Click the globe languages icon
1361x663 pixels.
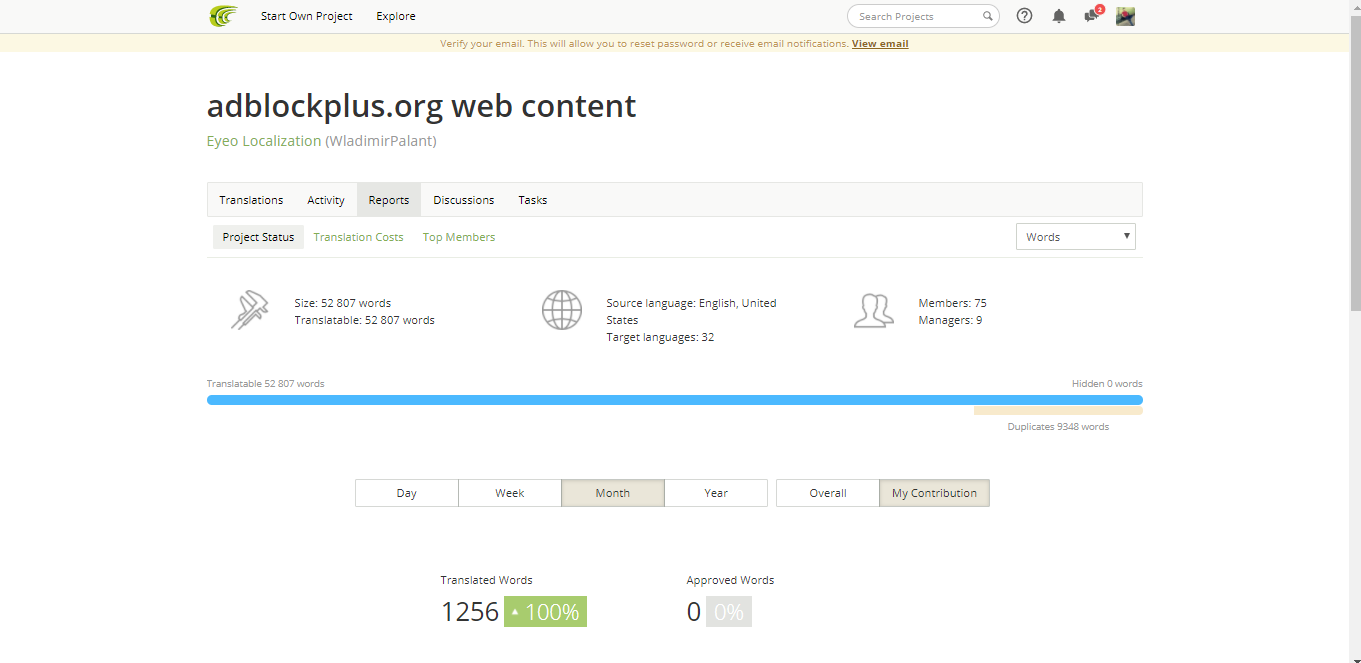[x=562, y=310]
